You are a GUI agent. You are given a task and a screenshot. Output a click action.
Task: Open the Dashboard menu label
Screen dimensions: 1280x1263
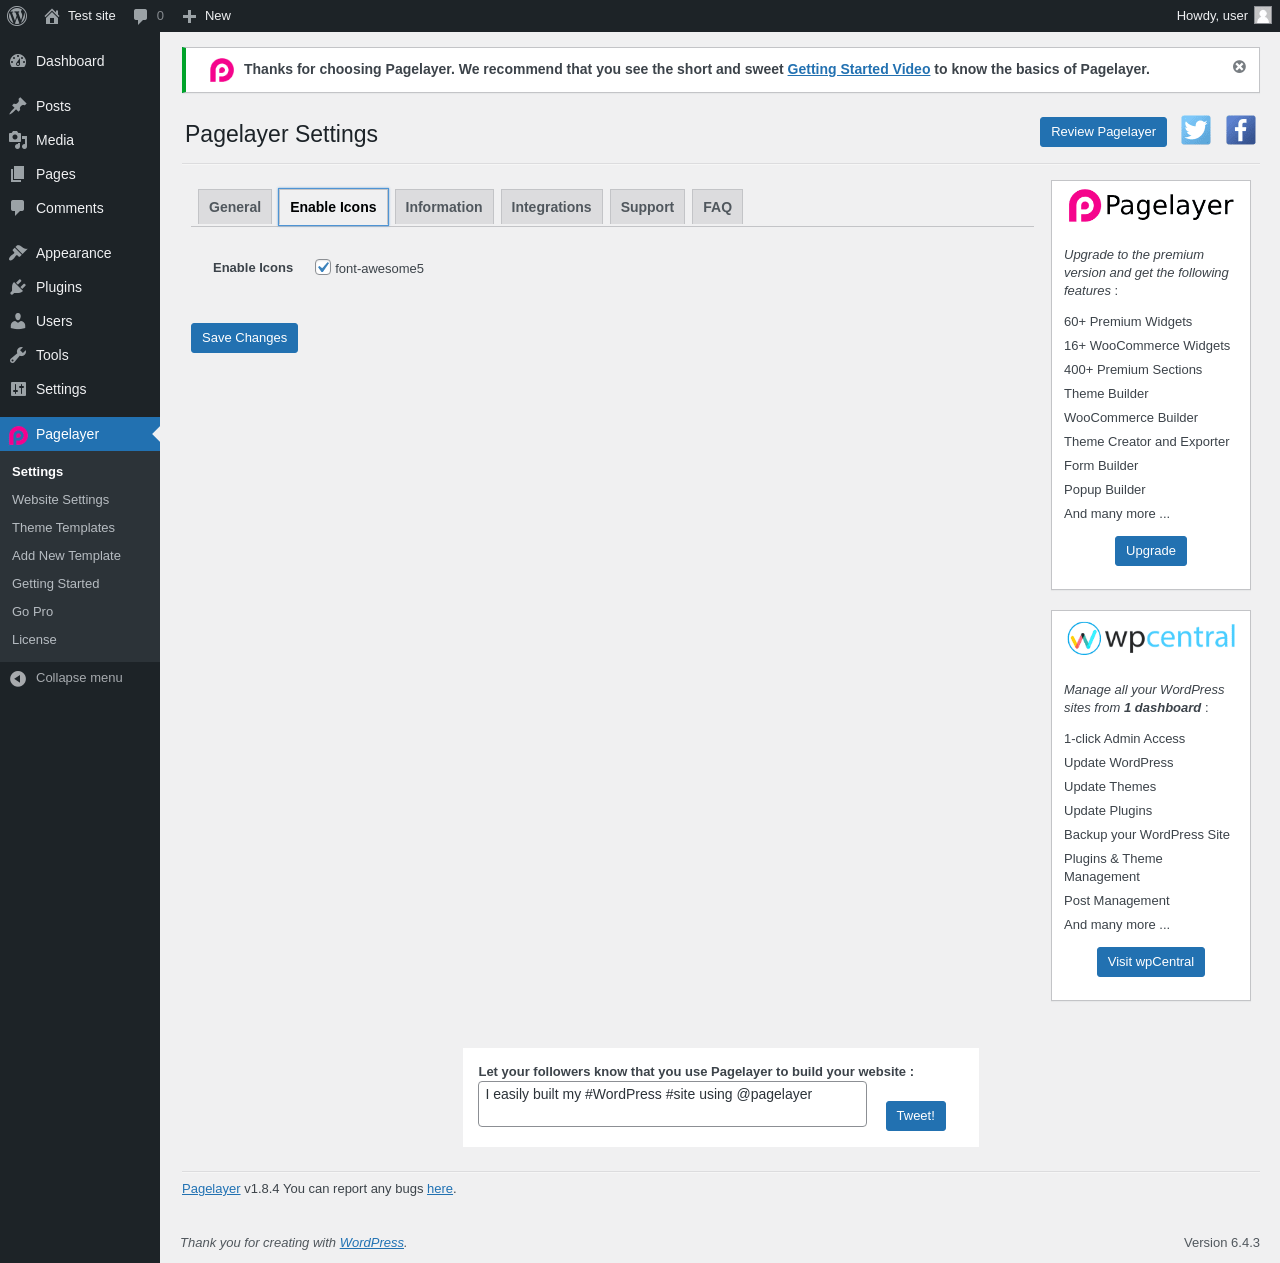(70, 61)
